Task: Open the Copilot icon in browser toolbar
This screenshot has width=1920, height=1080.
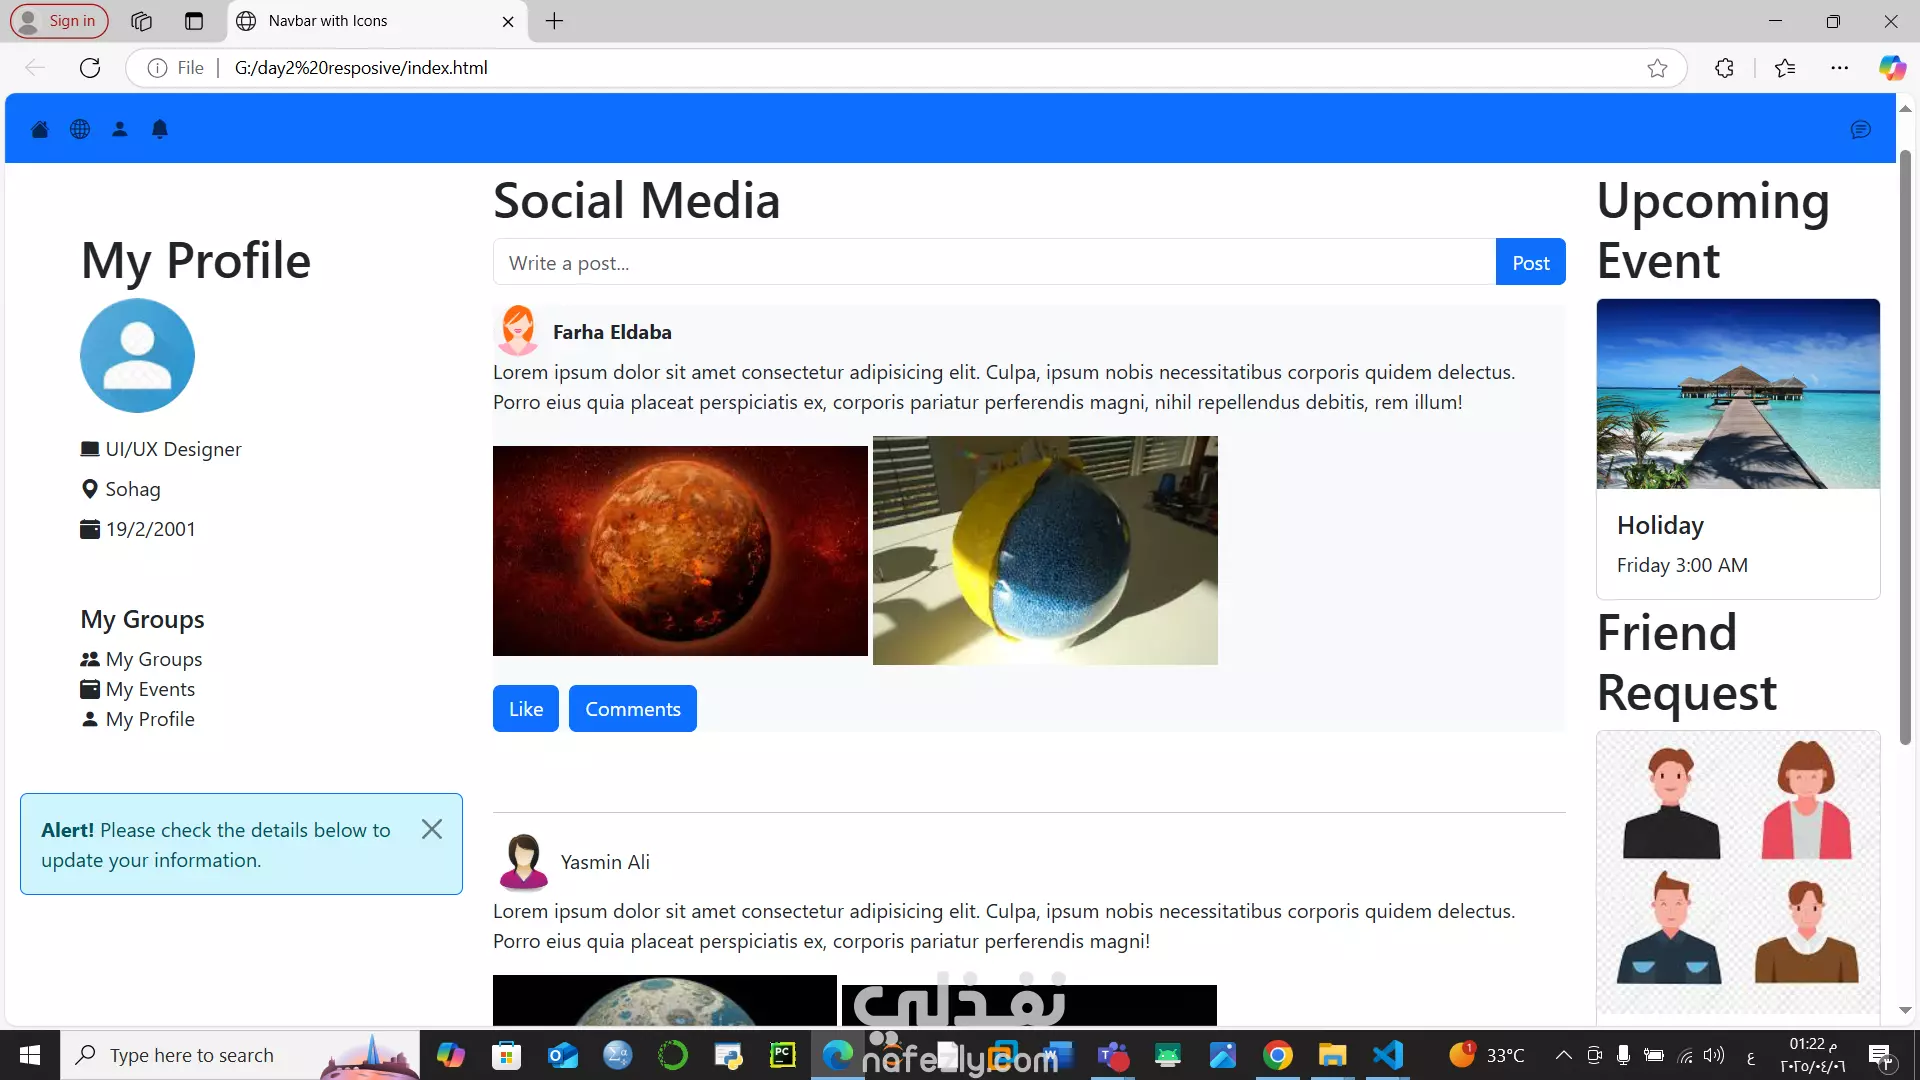Action: tap(1891, 68)
